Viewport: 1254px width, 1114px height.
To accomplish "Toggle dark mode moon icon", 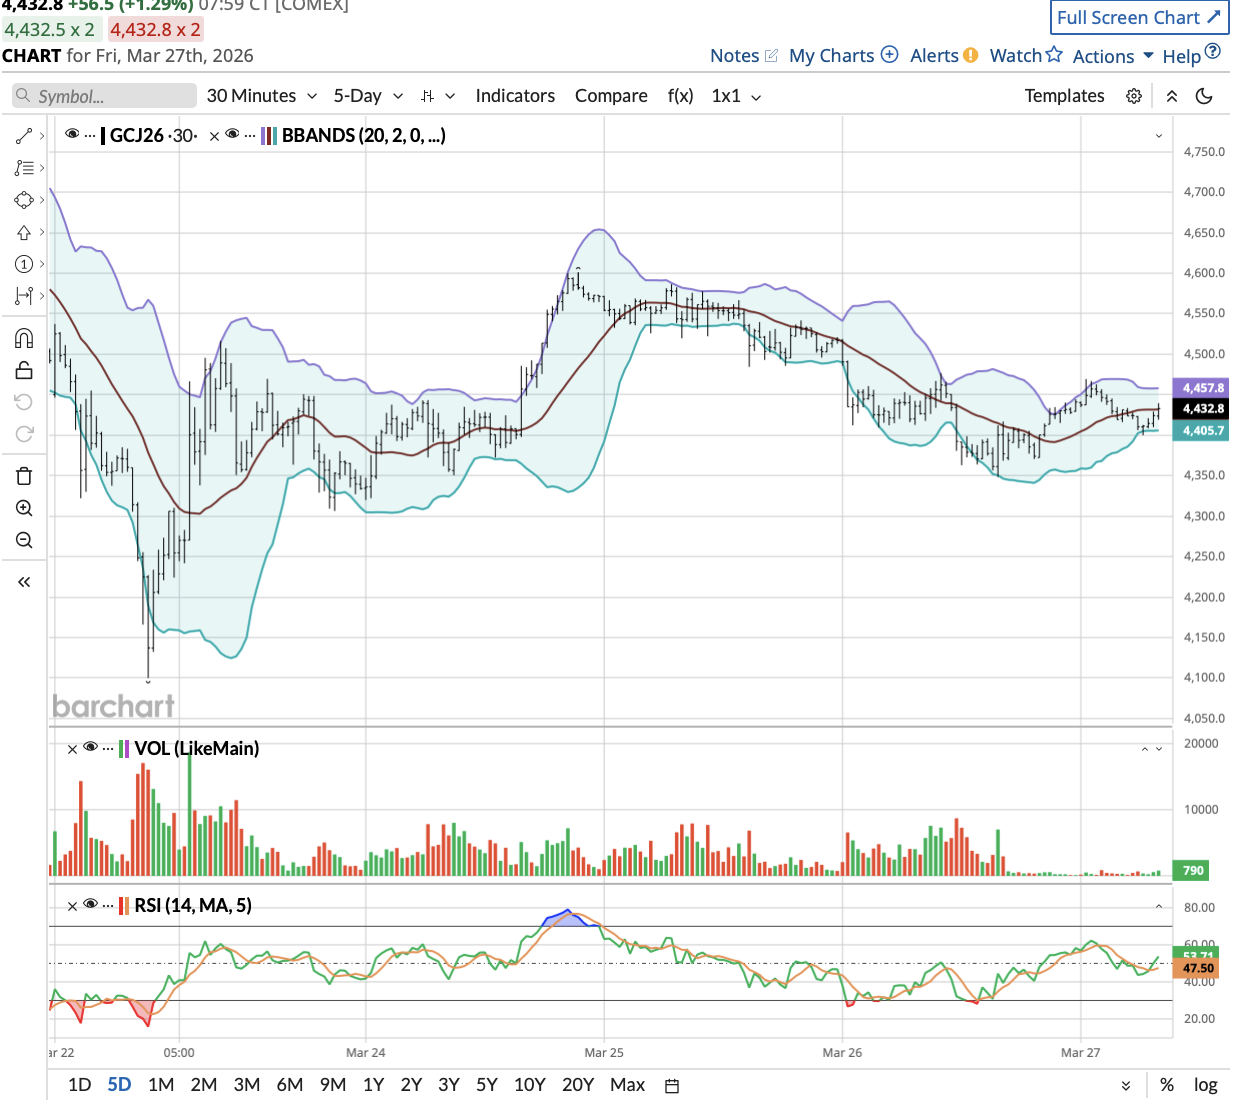I will (1204, 96).
